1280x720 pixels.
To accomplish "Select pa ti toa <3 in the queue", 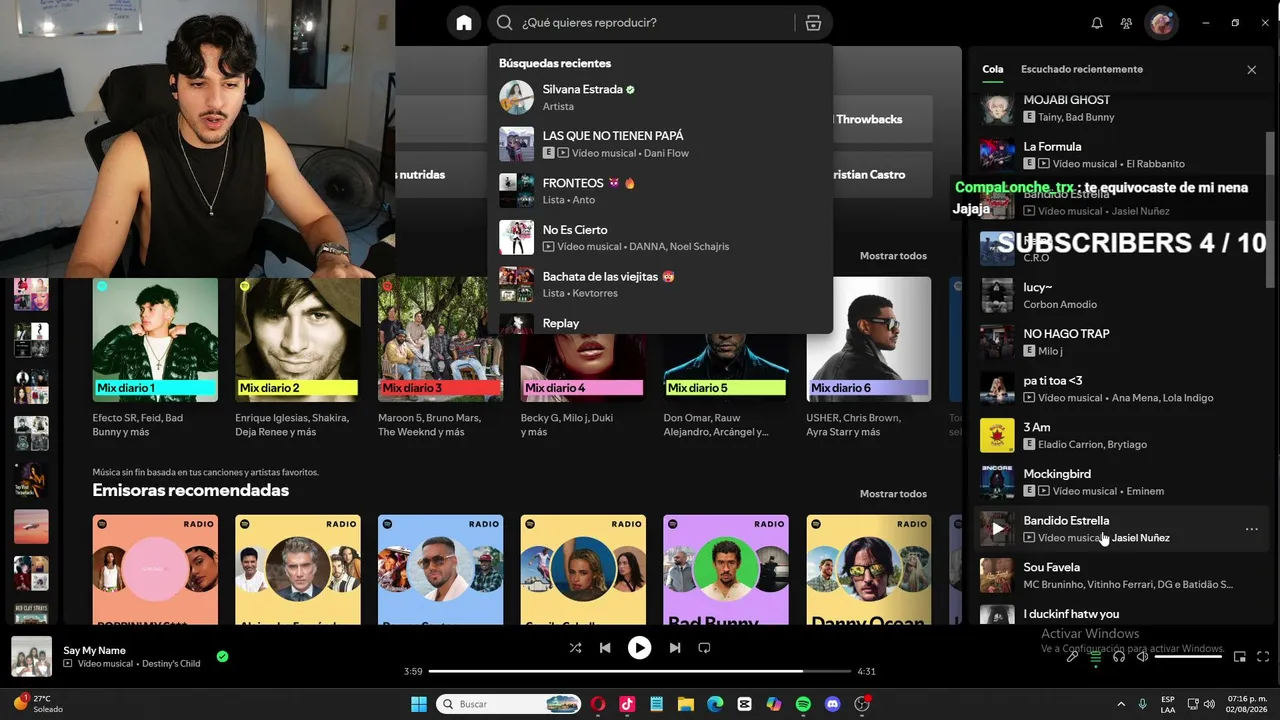I will tap(1120, 389).
